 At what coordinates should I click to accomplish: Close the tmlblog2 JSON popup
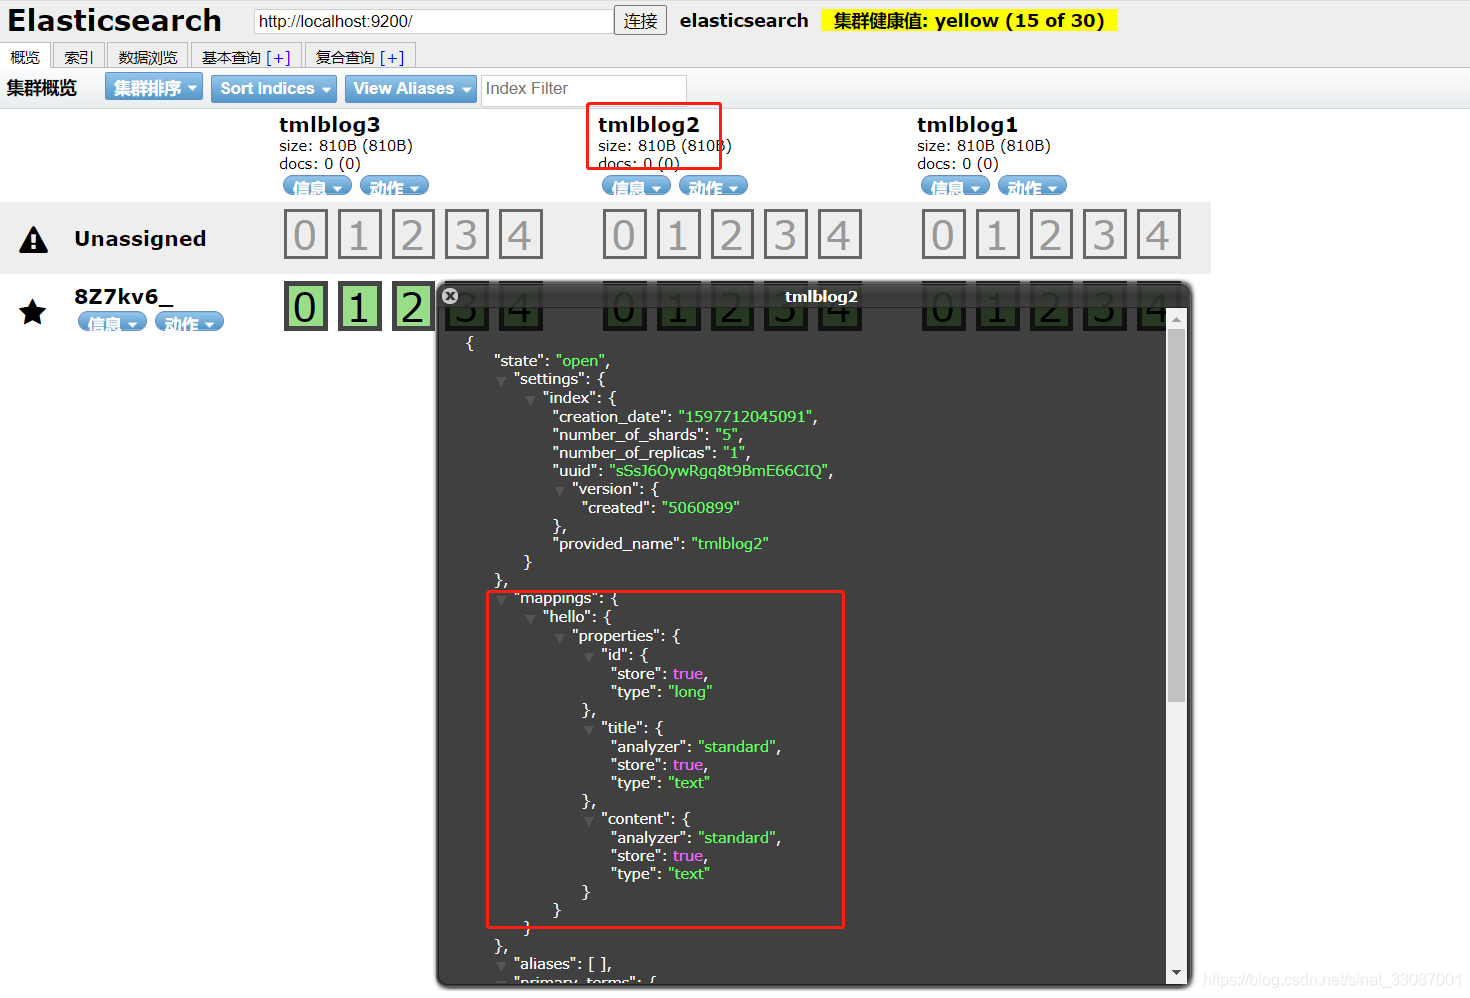[x=450, y=296]
